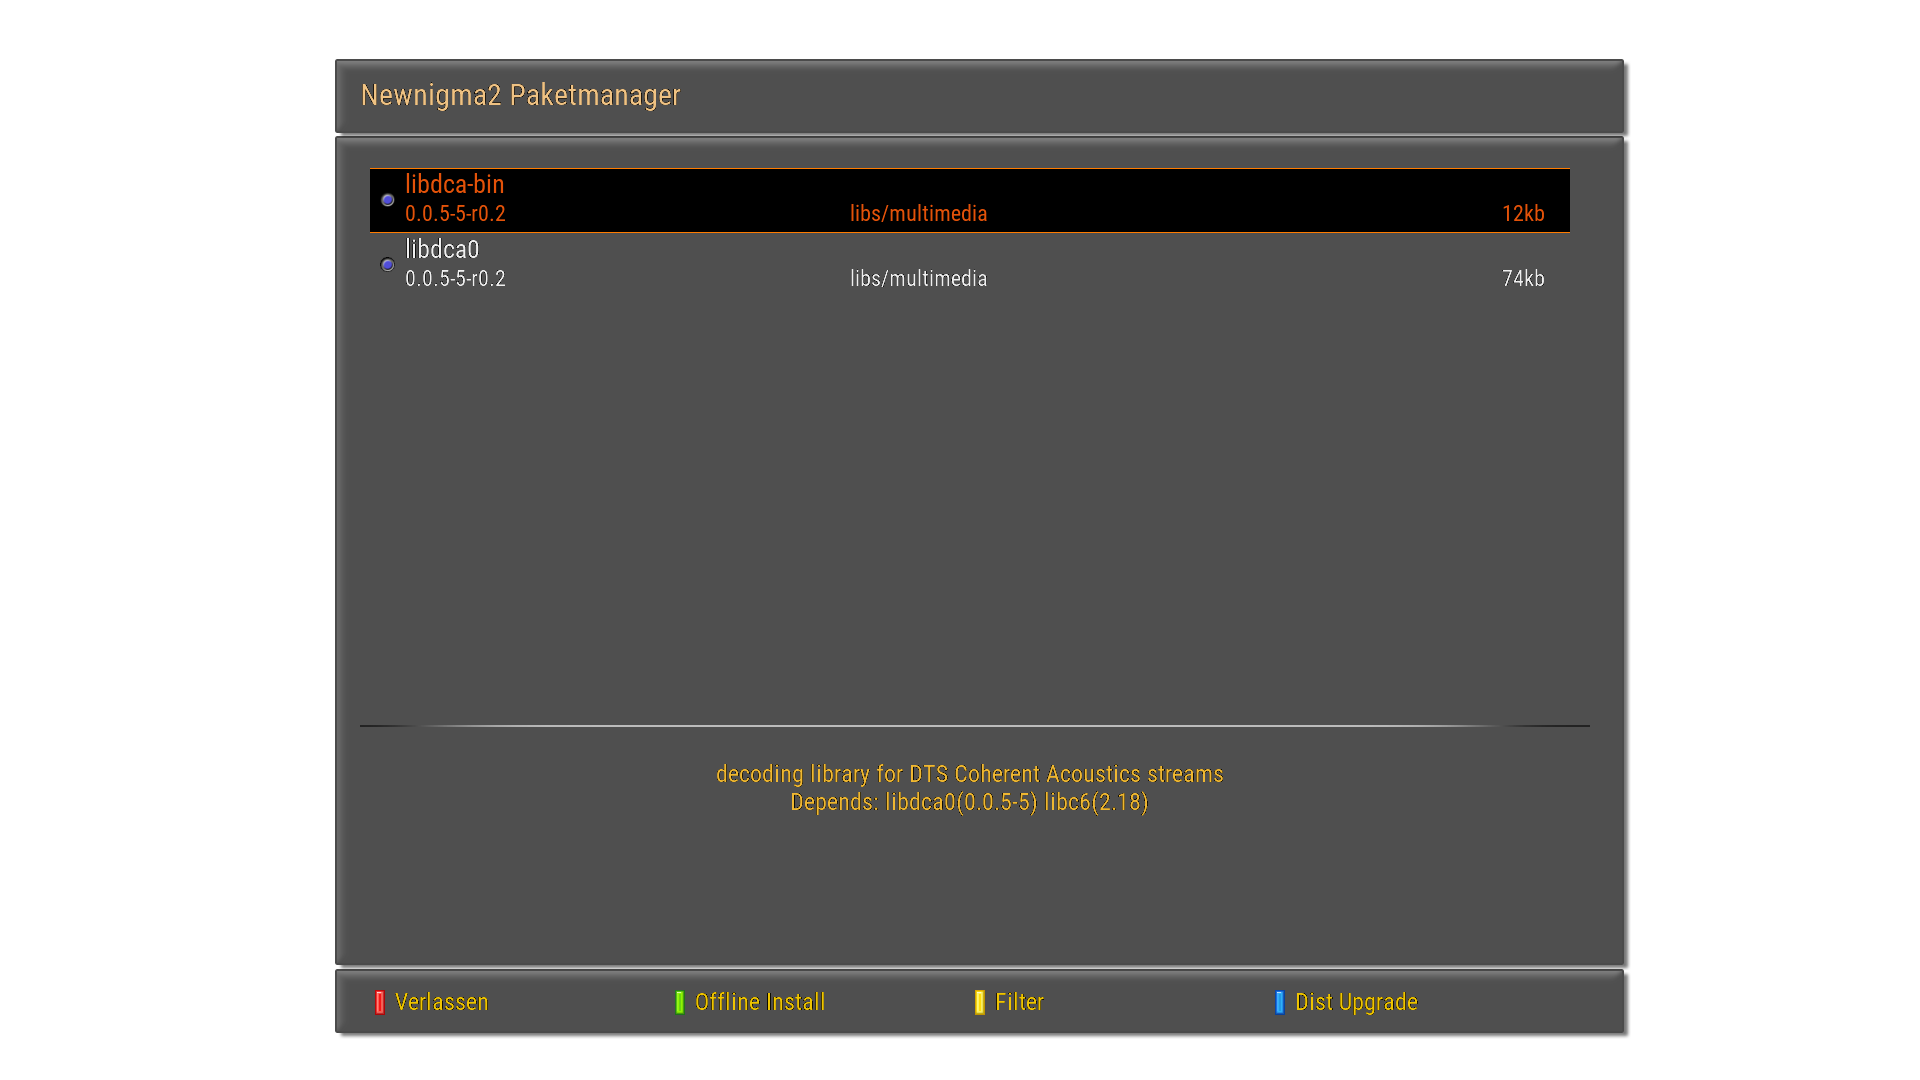Image resolution: width=1920 pixels, height=1080 pixels.
Task: Start the Dist Upgrade
Action: pyautogui.click(x=1355, y=1002)
